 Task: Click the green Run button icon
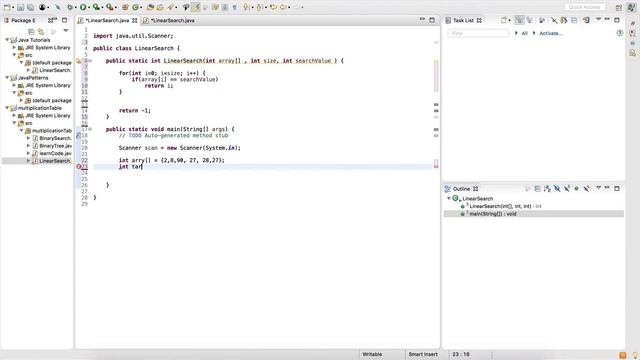pyautogui.click(x=83, y=7)
